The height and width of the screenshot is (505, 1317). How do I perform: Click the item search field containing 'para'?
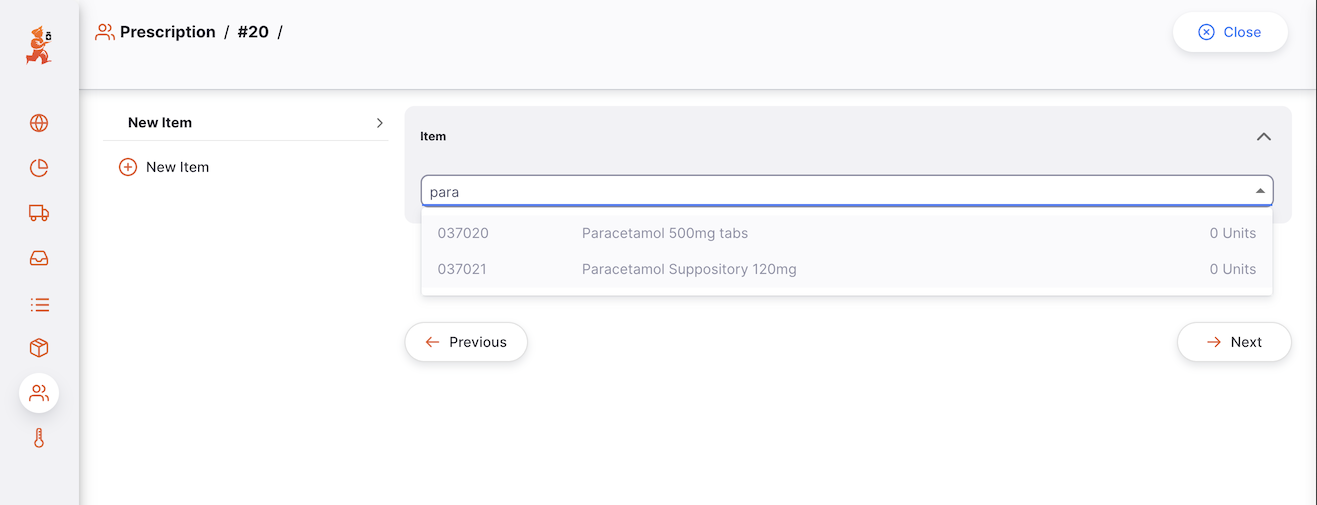tap(830, 191)
